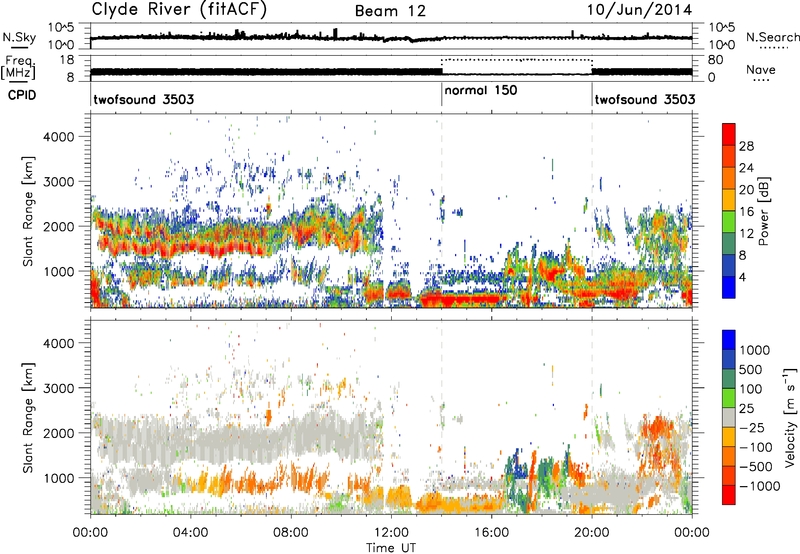Click the '20:00' time tick label

click(592, 533)
